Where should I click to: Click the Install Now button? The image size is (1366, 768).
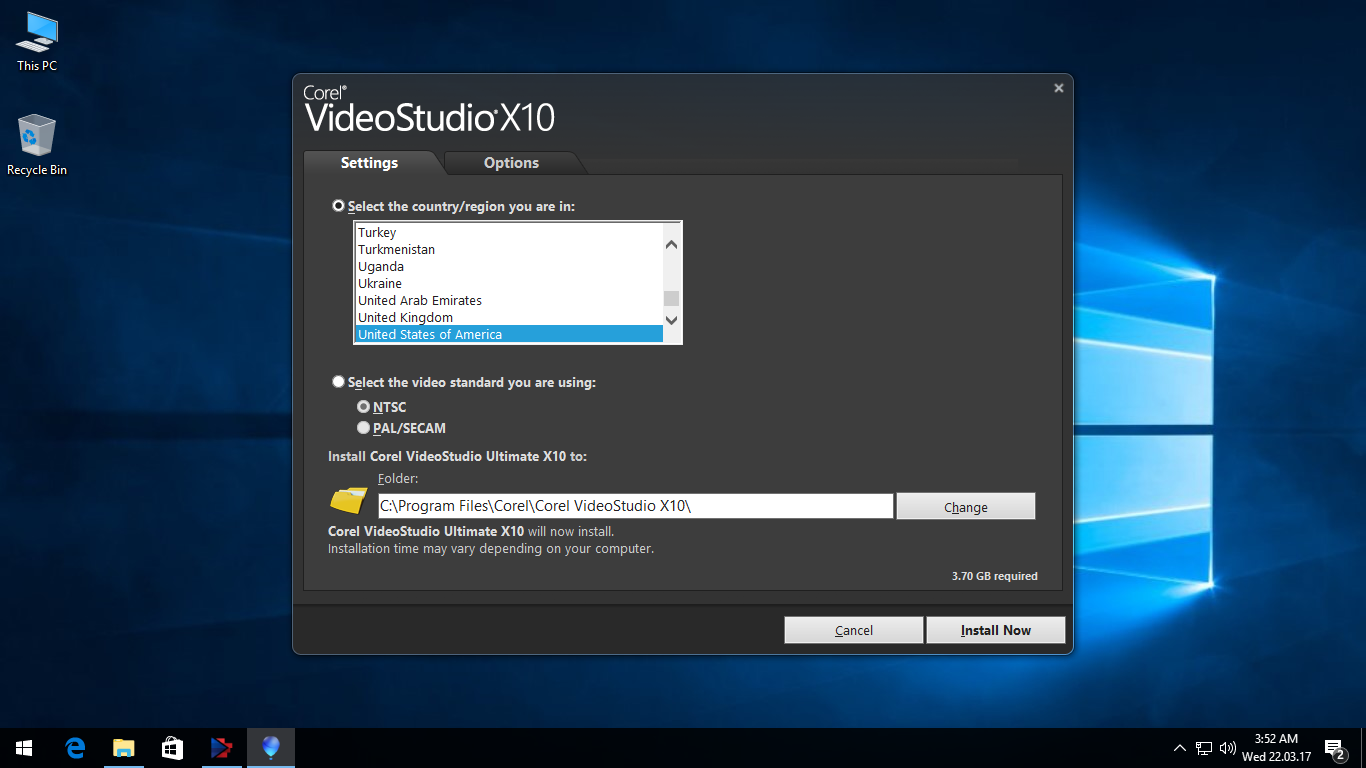(996, 630)
